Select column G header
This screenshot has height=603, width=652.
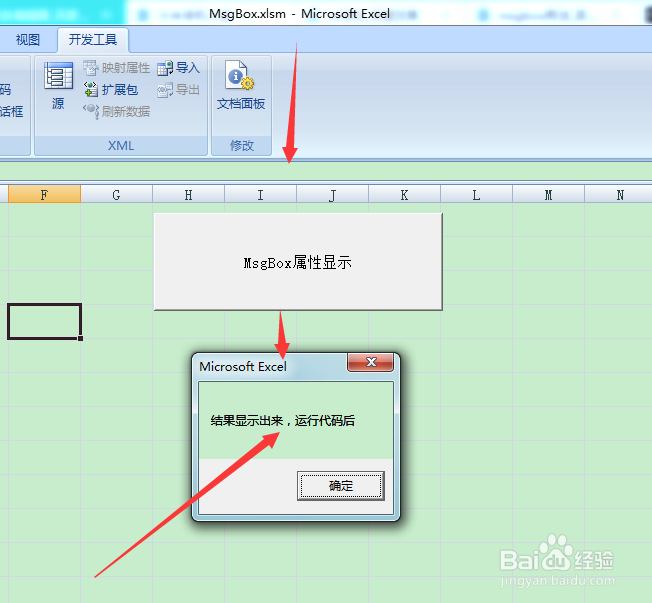click(116, 195)
